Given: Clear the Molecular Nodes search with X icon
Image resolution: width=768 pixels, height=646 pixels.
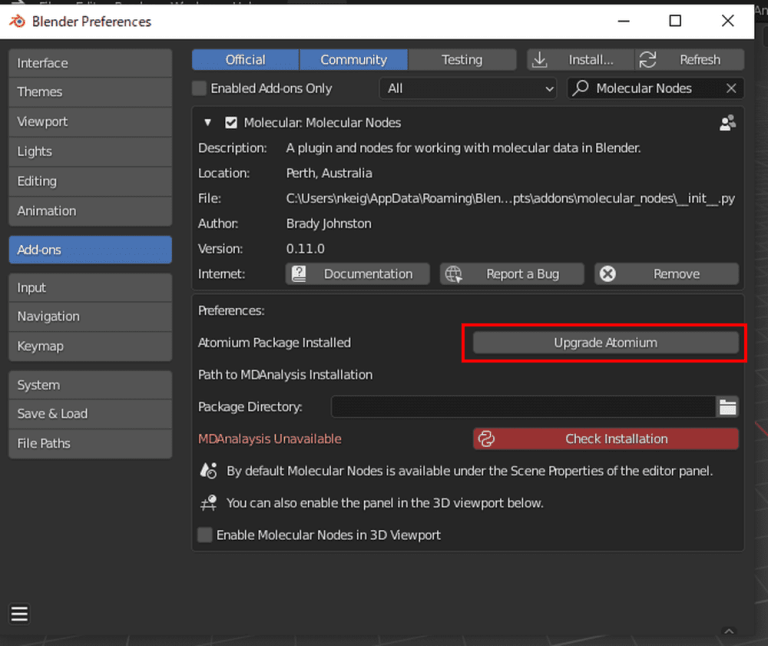Looking at the screenshot, I should click(x=731, y=88).
